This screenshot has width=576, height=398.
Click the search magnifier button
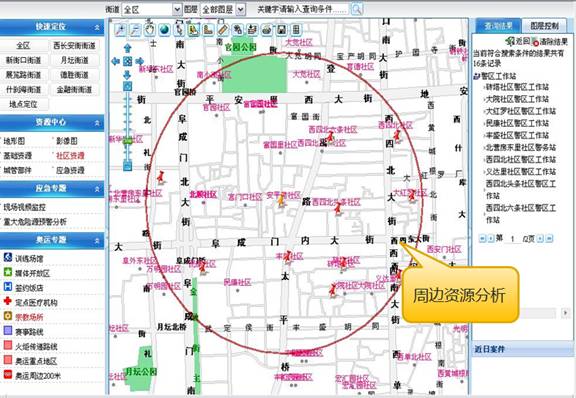[x=357, y=9]
